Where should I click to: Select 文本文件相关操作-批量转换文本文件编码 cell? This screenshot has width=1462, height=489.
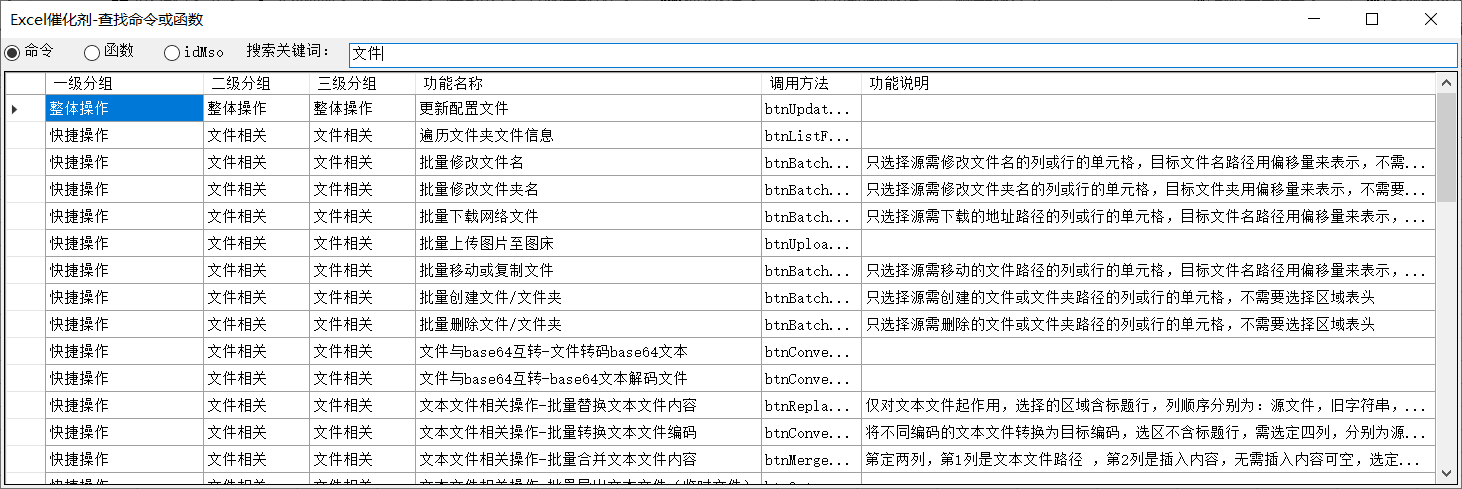(589, 432)
